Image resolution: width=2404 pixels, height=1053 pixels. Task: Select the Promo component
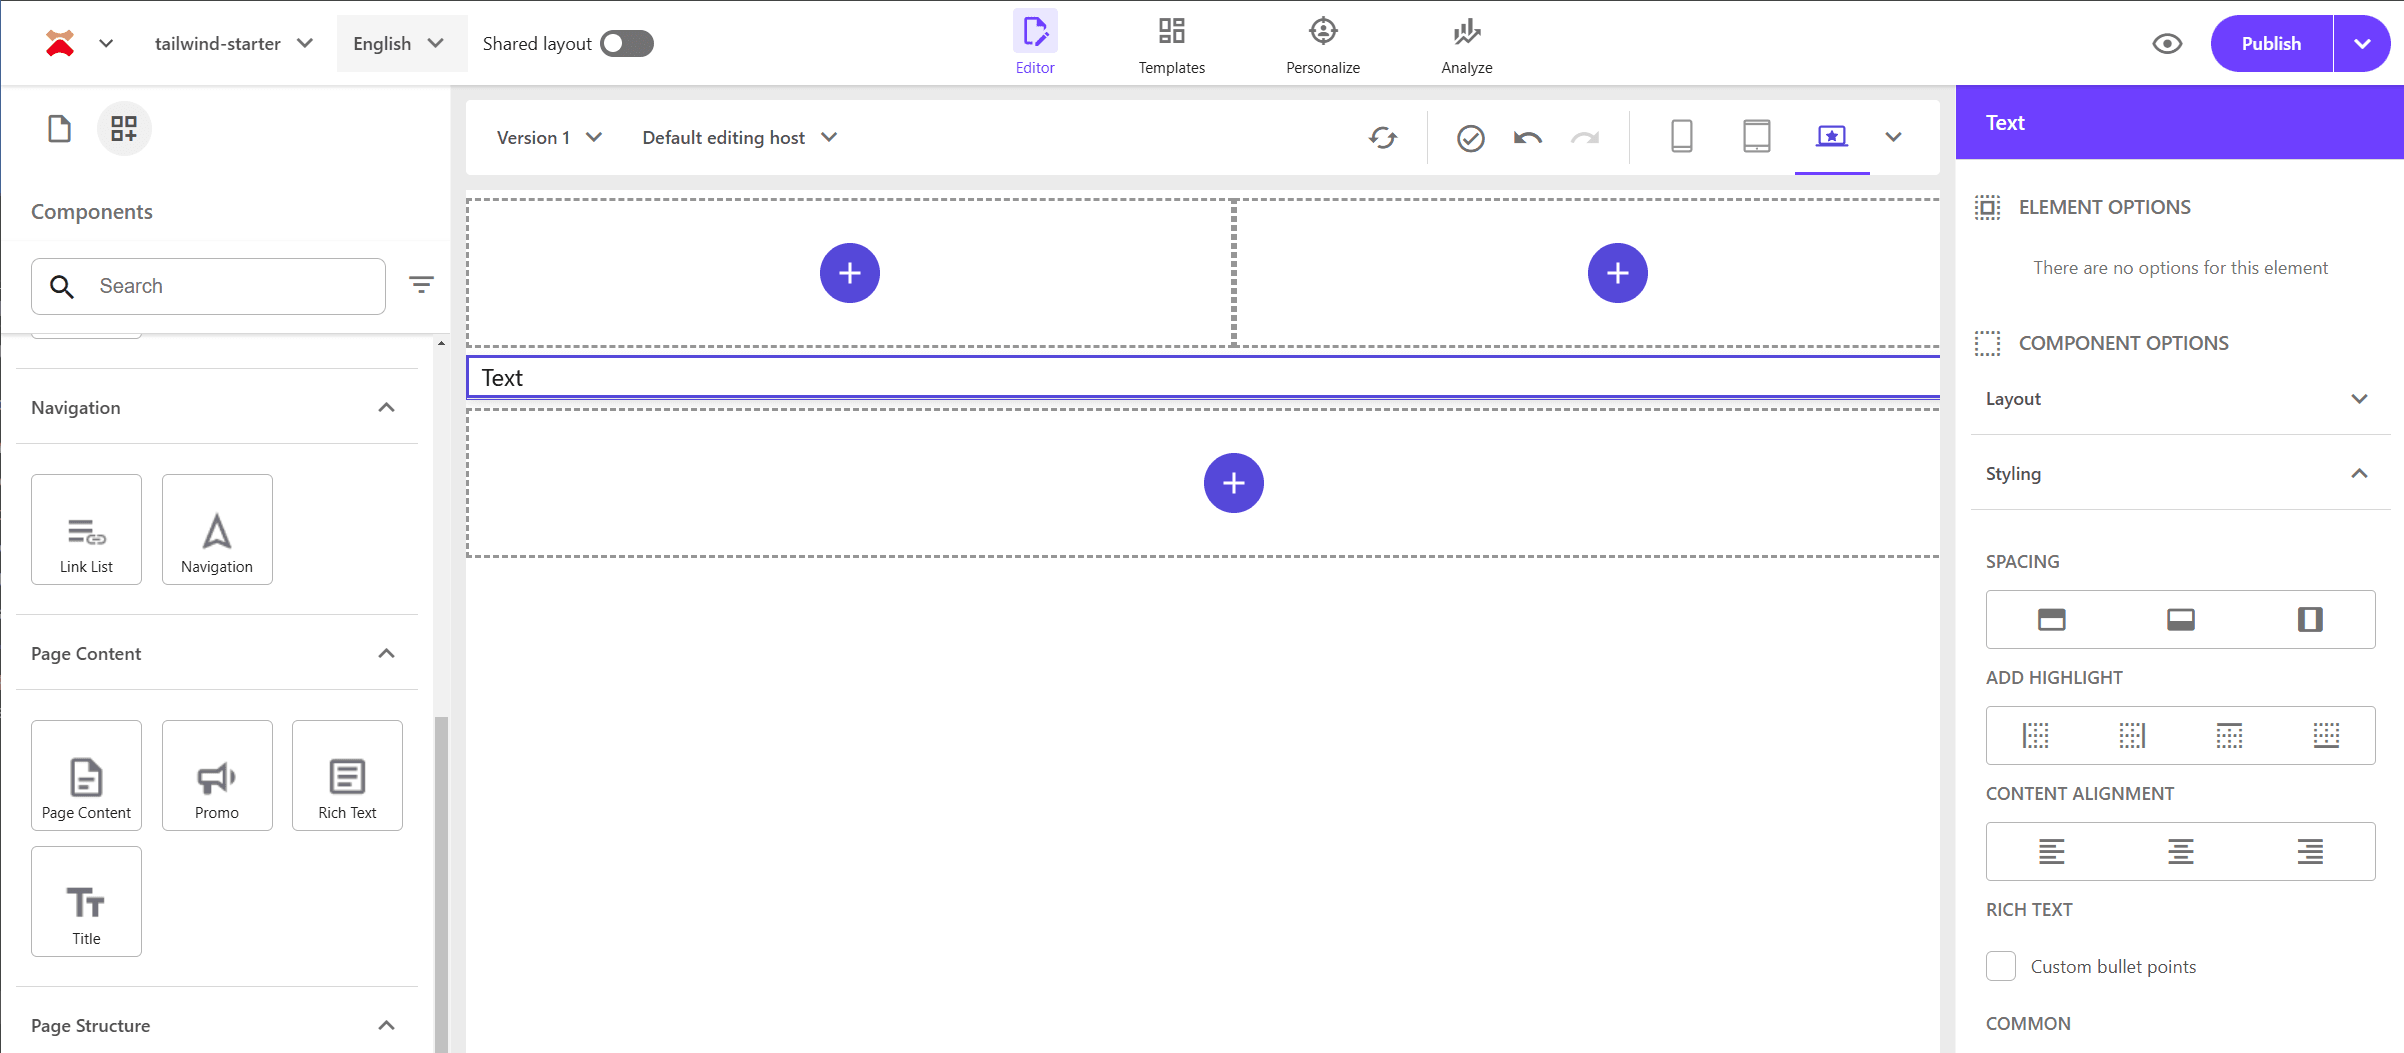(217, 775)
